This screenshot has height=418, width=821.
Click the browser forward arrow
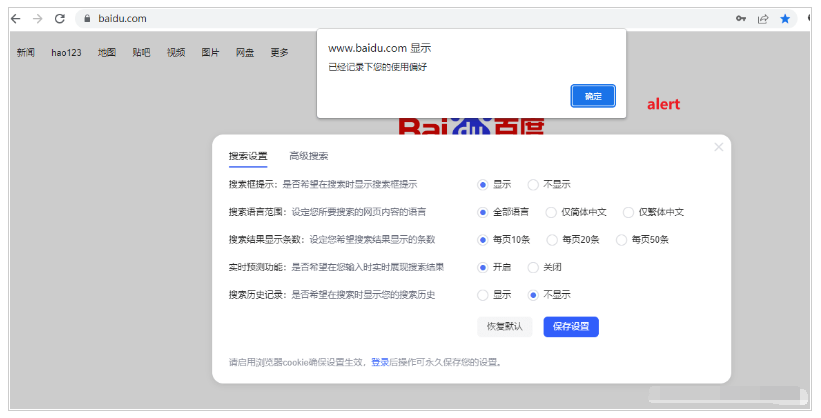(x=38, y=19)
